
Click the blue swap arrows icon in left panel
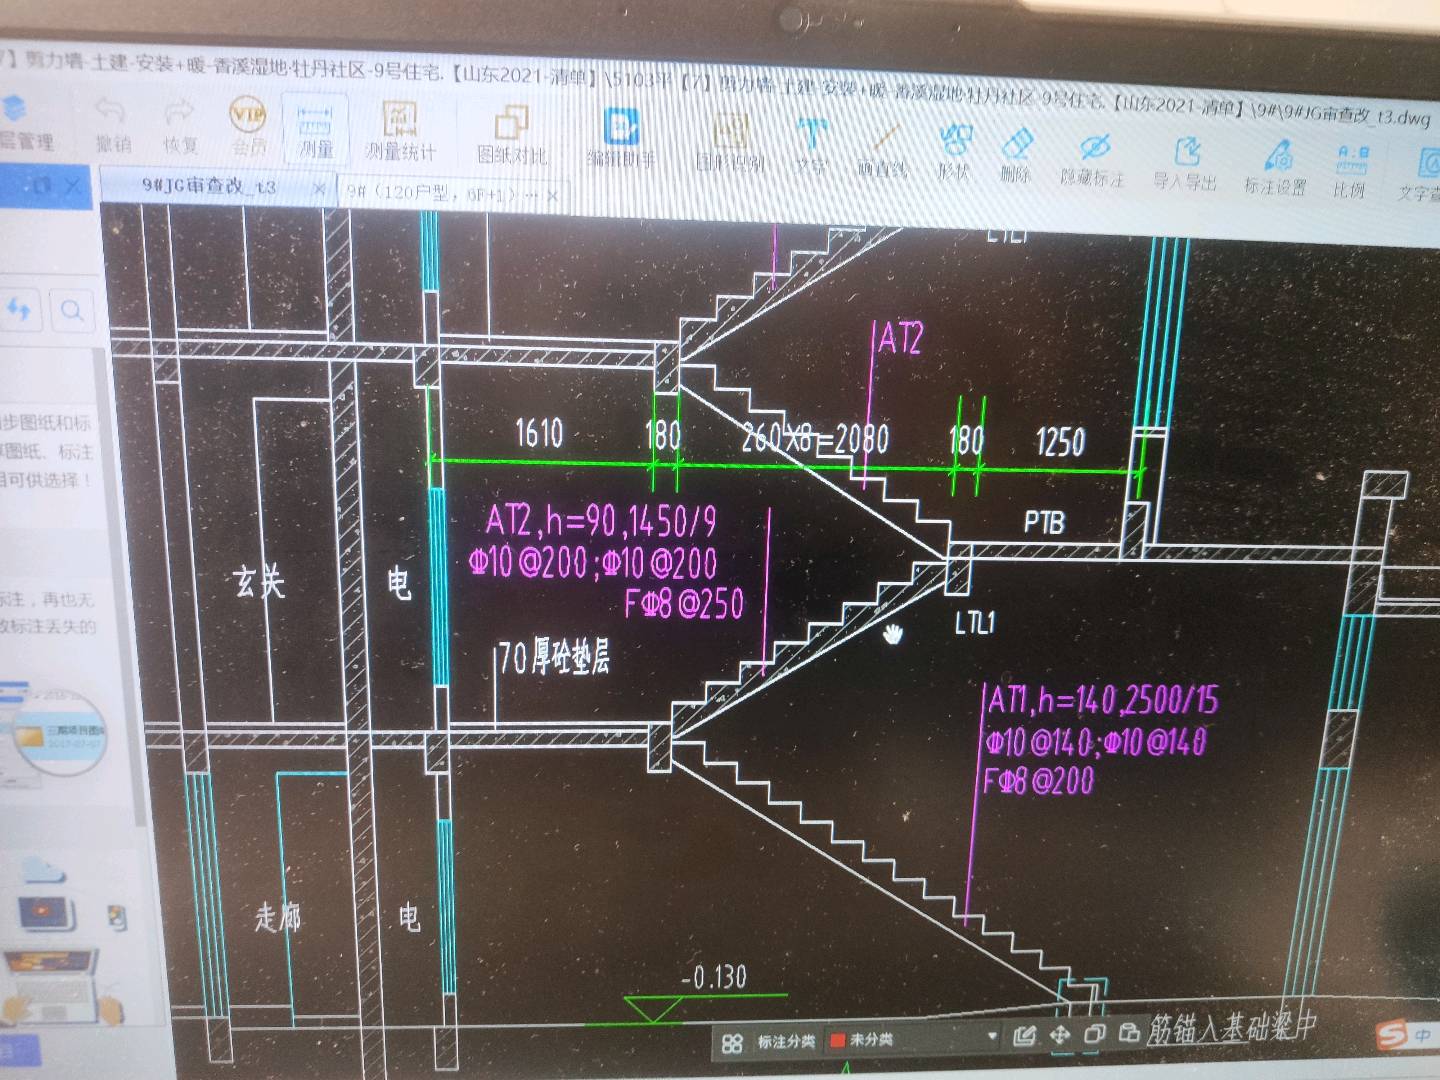(x=20, y=309)
